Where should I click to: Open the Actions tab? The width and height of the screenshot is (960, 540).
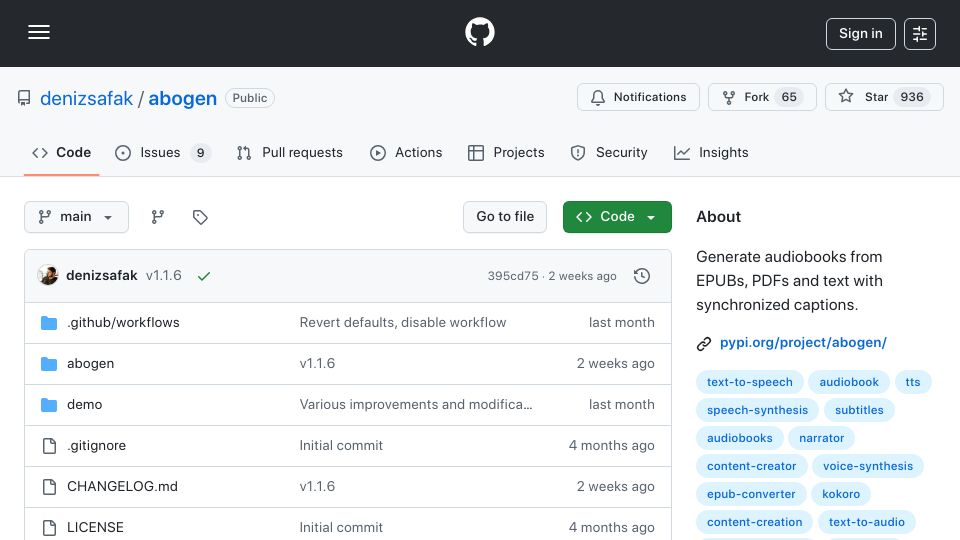click(x=406, y=152)
